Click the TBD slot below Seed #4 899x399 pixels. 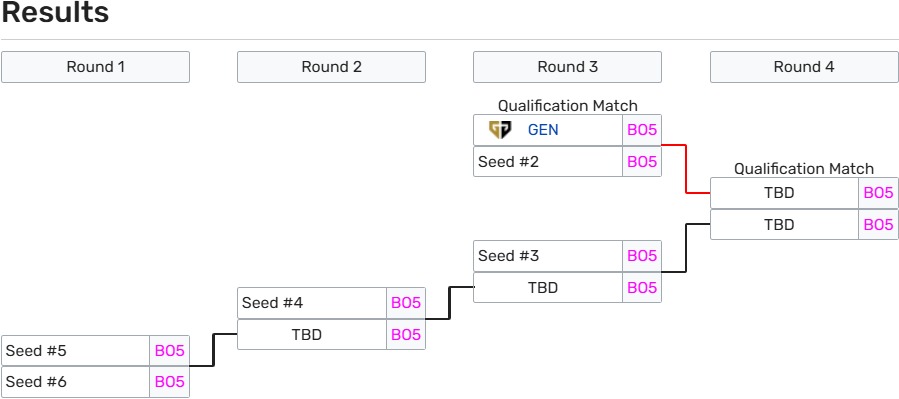(312, 334)
